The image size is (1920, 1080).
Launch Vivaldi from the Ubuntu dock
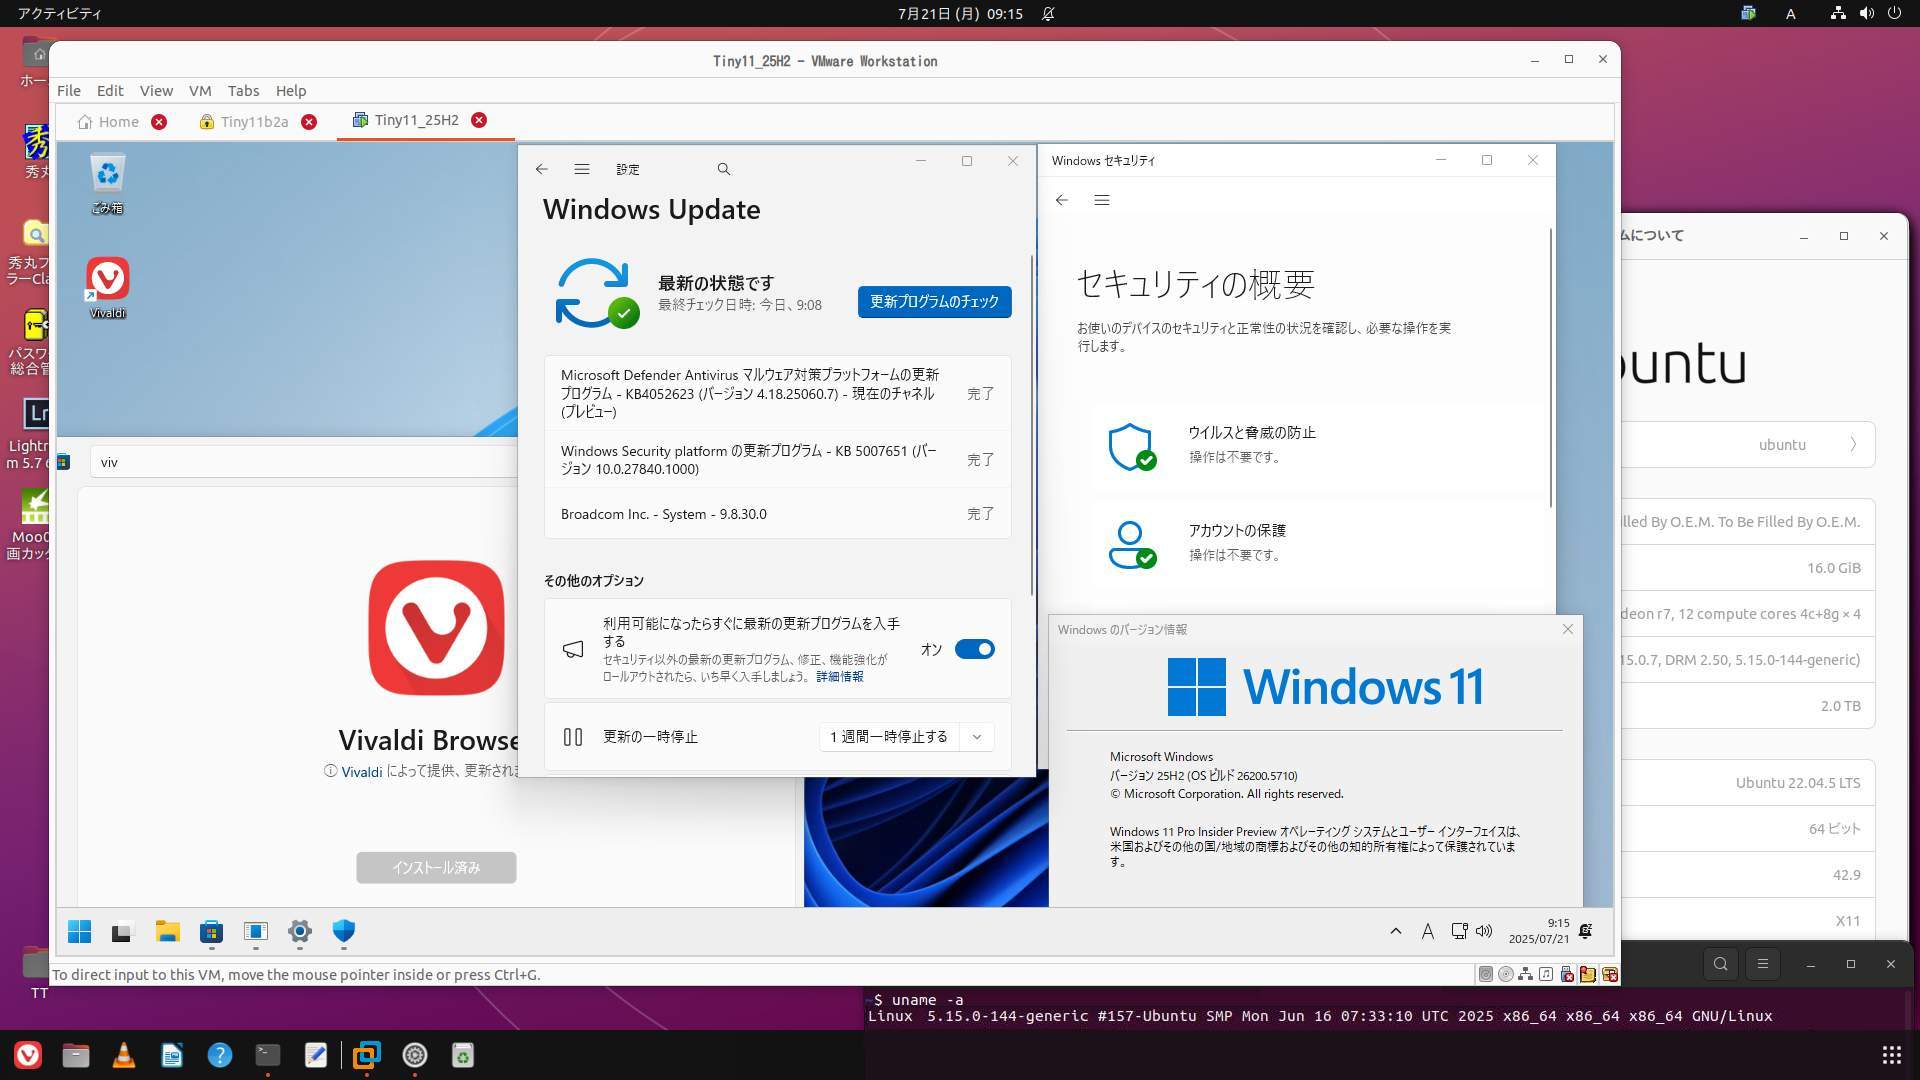tap(28, 1055)
